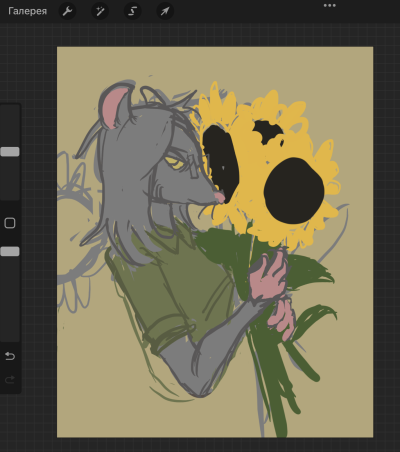Image resolution: width=400 pixels, height=452 pixels.
Task: Tap the mouse character's yellow eye
Action: tap(175, 163)
